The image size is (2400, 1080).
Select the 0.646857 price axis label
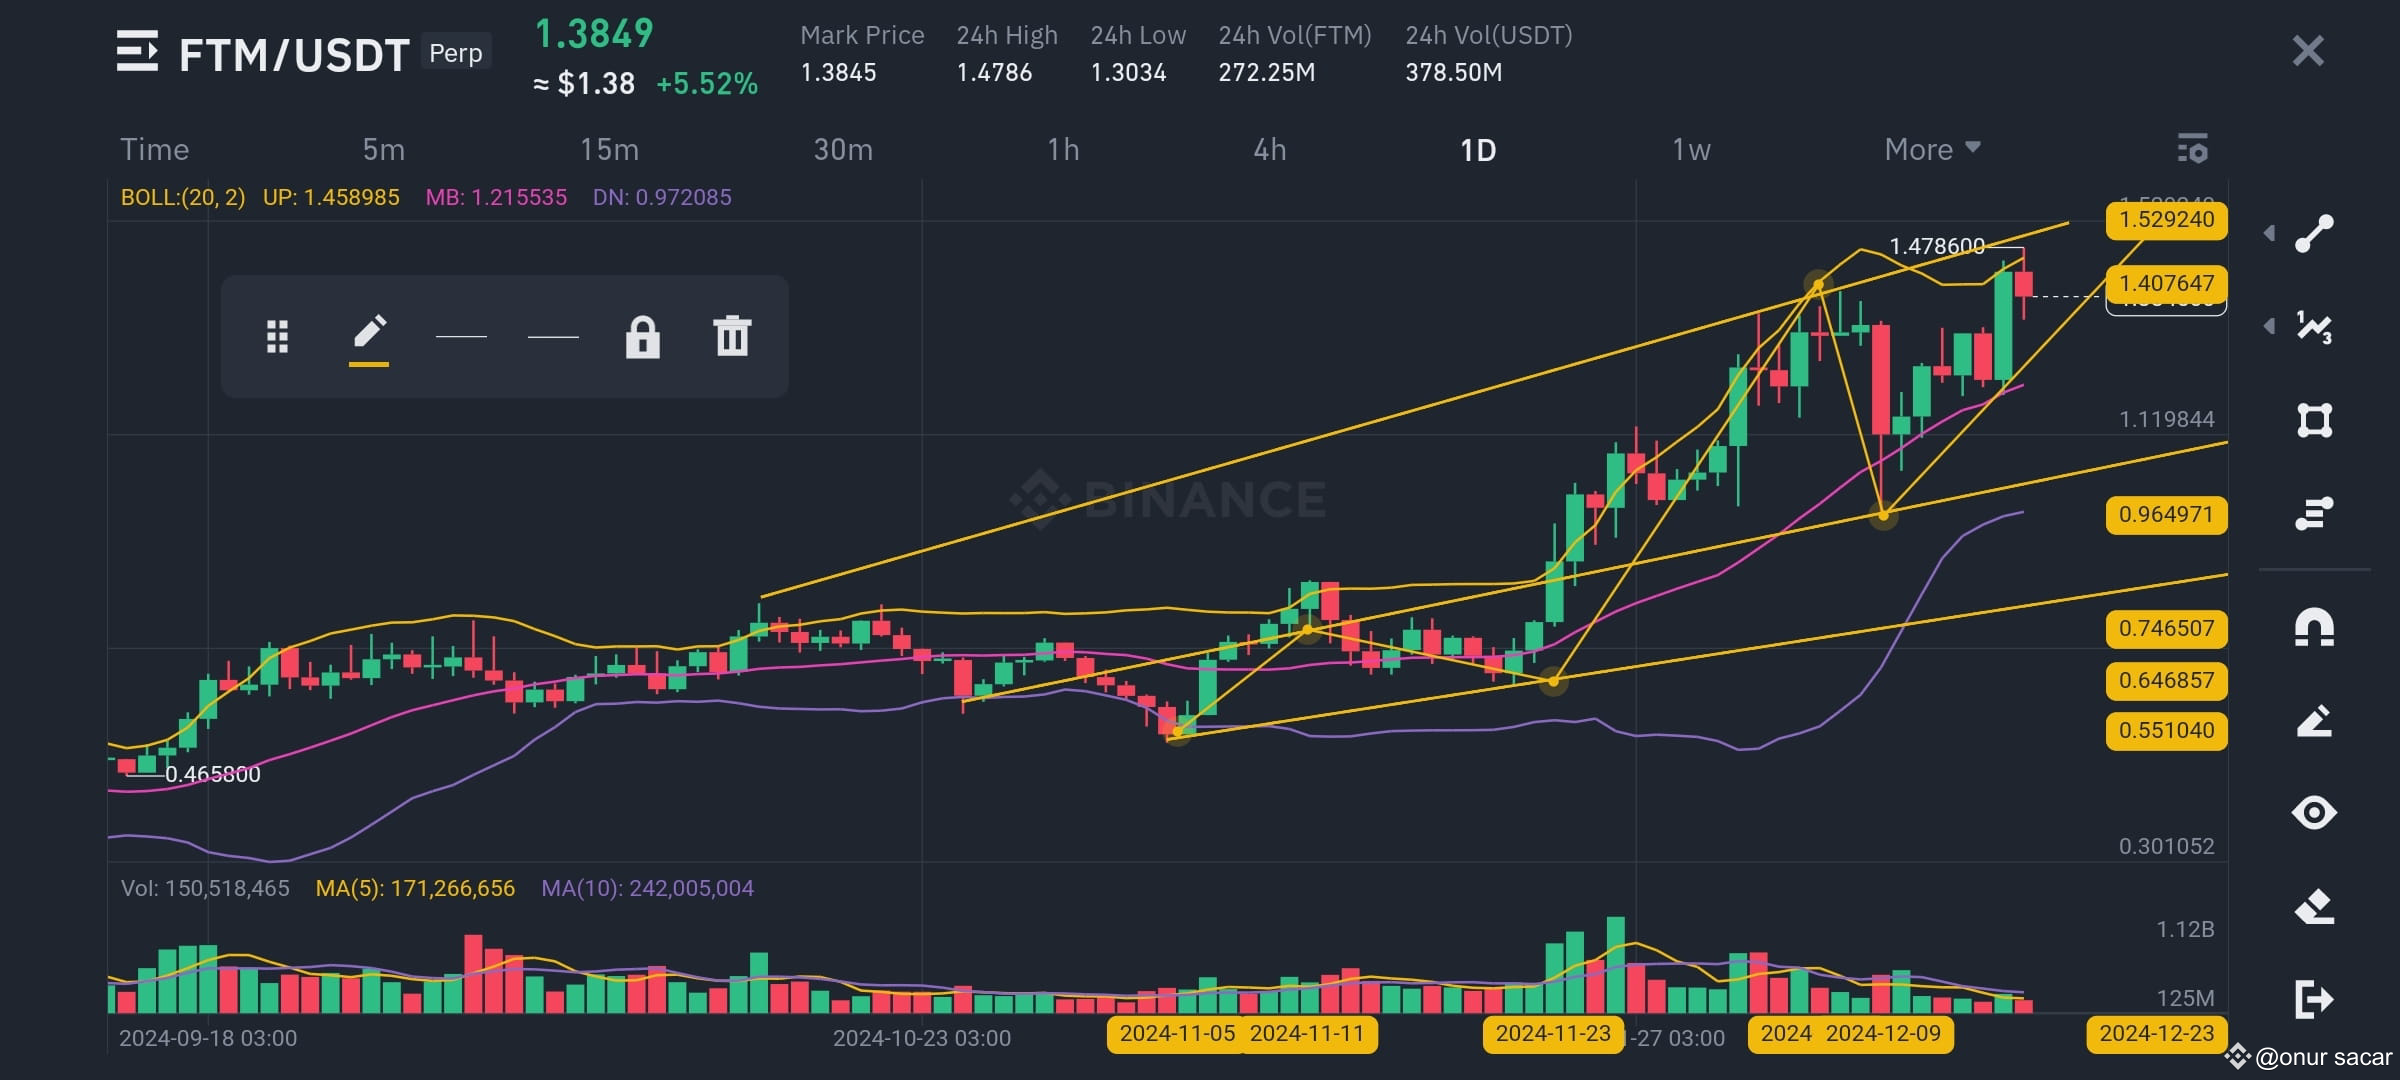click(x=2166, y=681)
